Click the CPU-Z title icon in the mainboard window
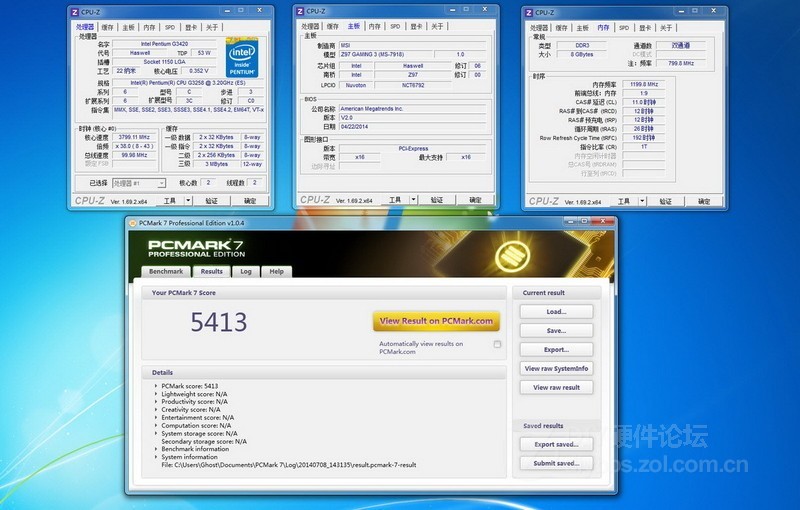This screenshot has height=510, width=800. (300, 11)
